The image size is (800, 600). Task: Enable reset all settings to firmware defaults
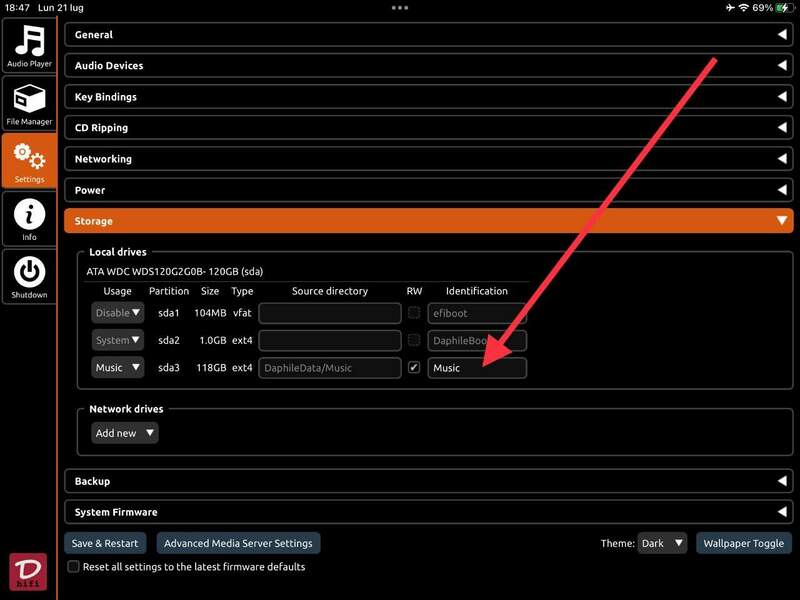[x=73, y=567]
